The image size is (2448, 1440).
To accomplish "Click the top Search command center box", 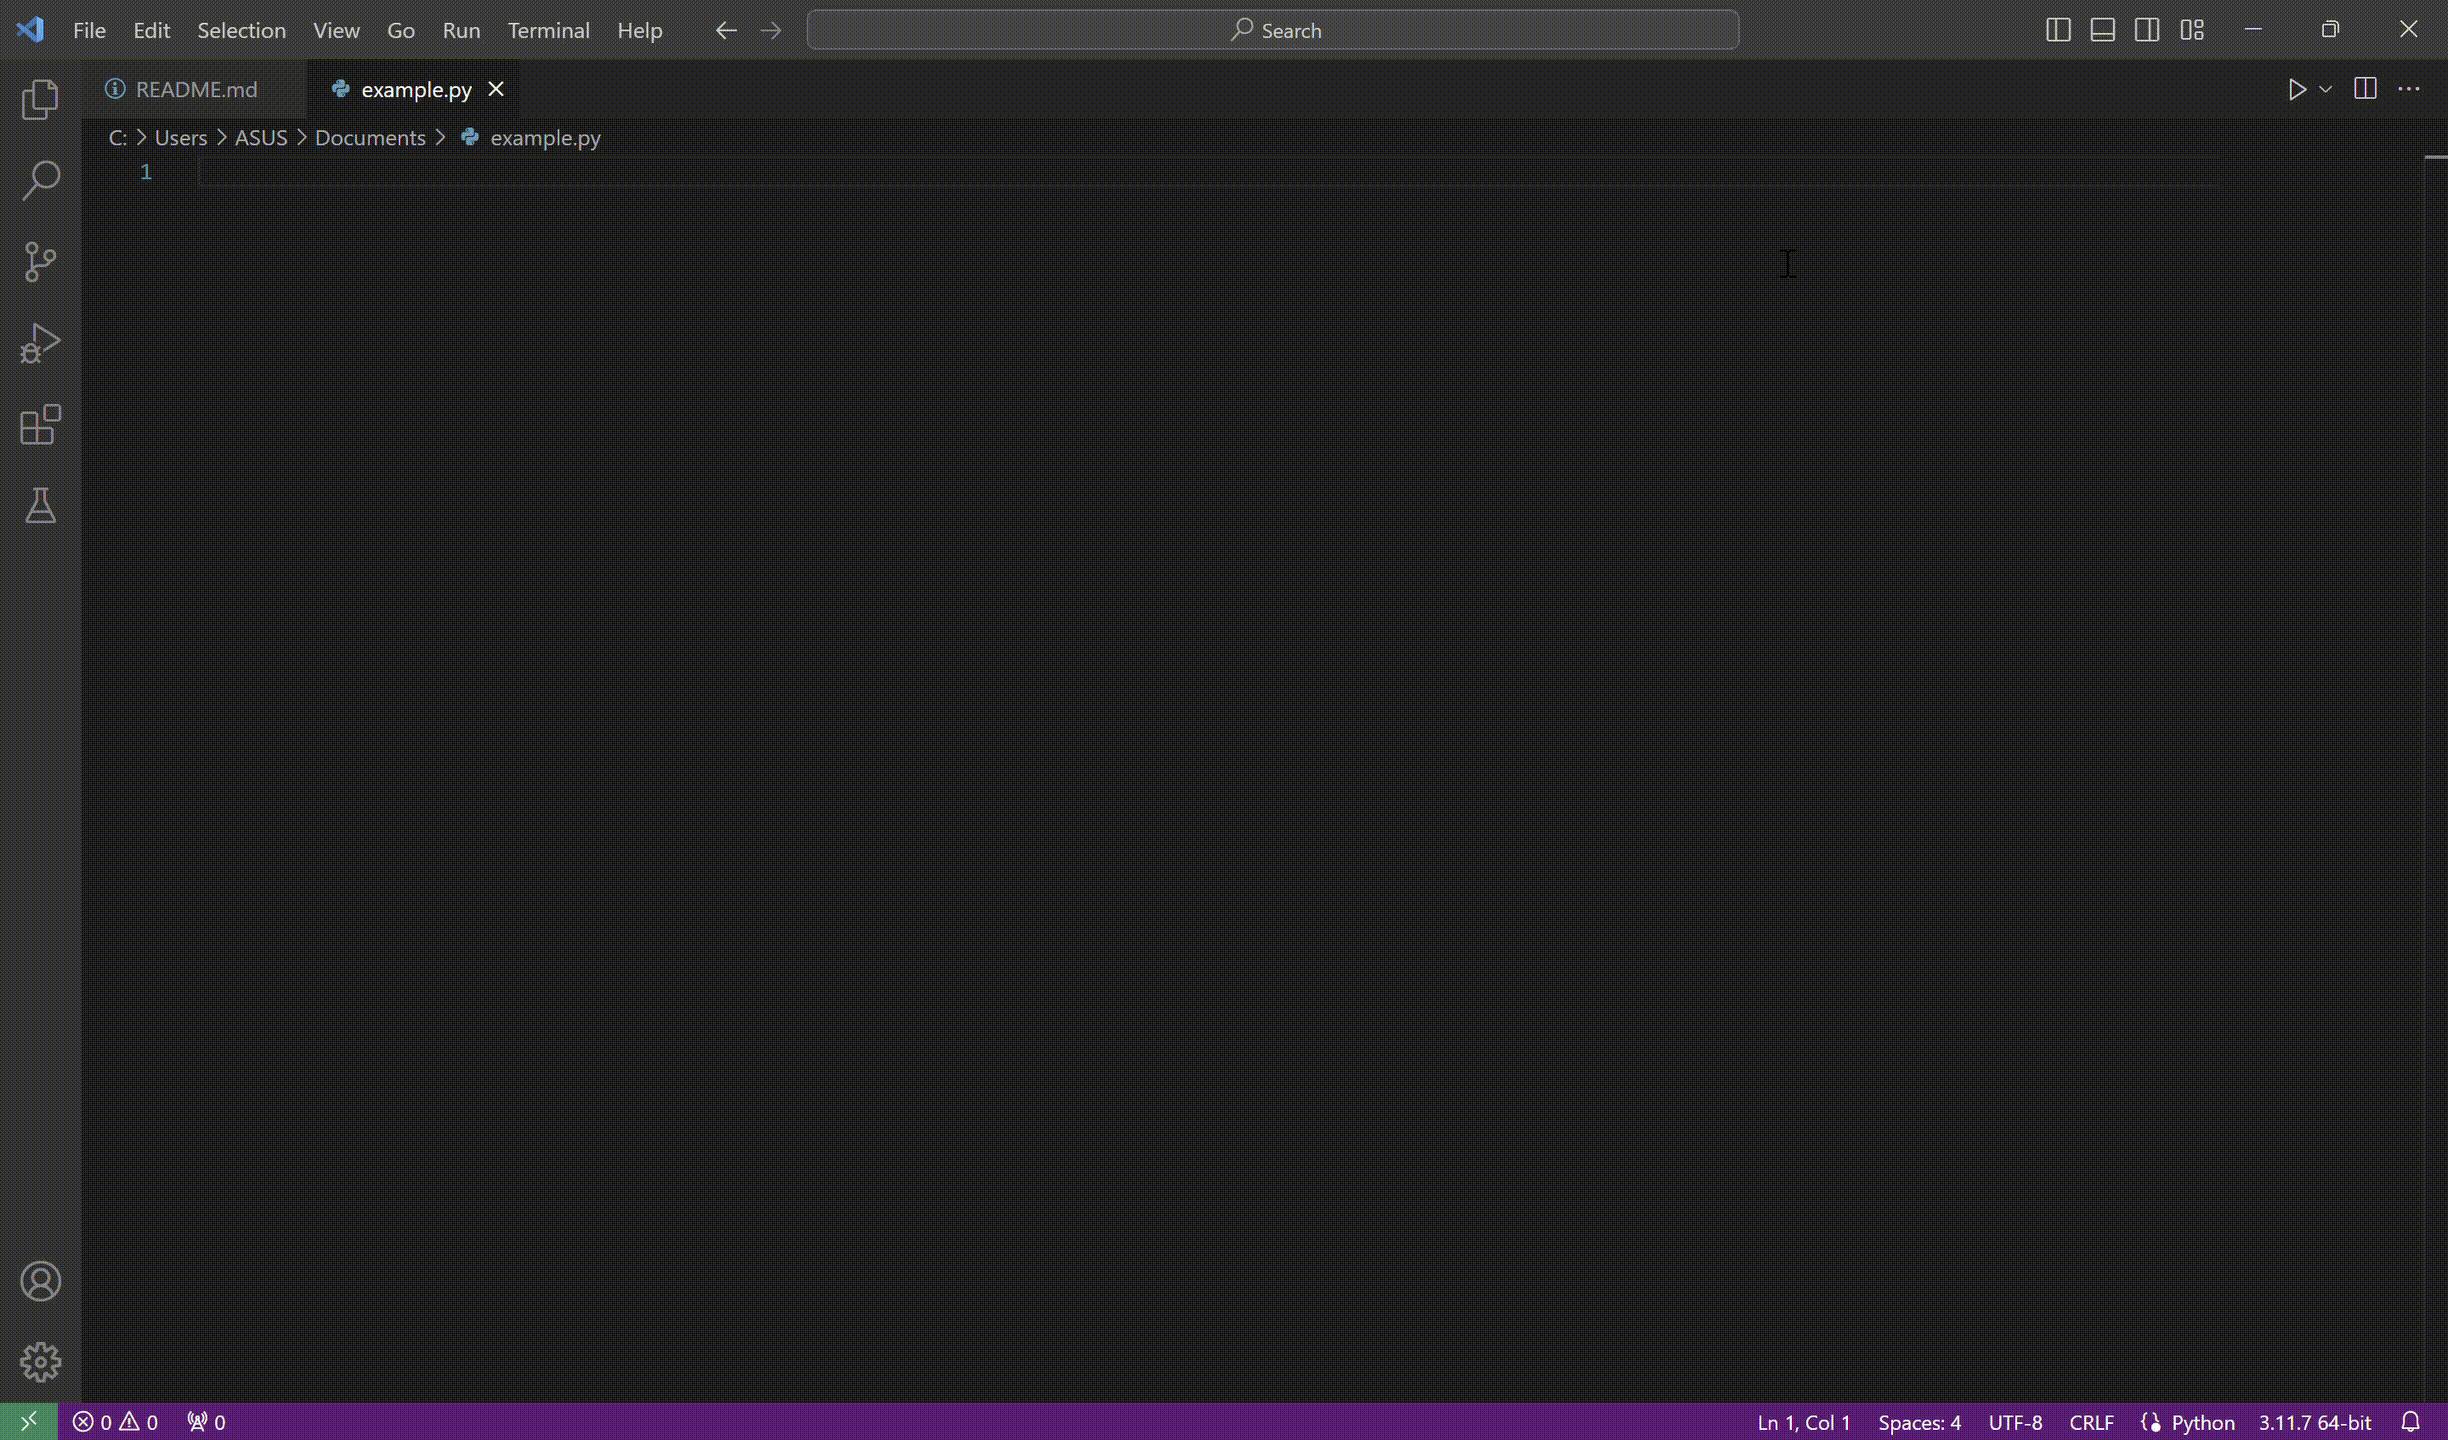I will click(x=1272, y=30).
